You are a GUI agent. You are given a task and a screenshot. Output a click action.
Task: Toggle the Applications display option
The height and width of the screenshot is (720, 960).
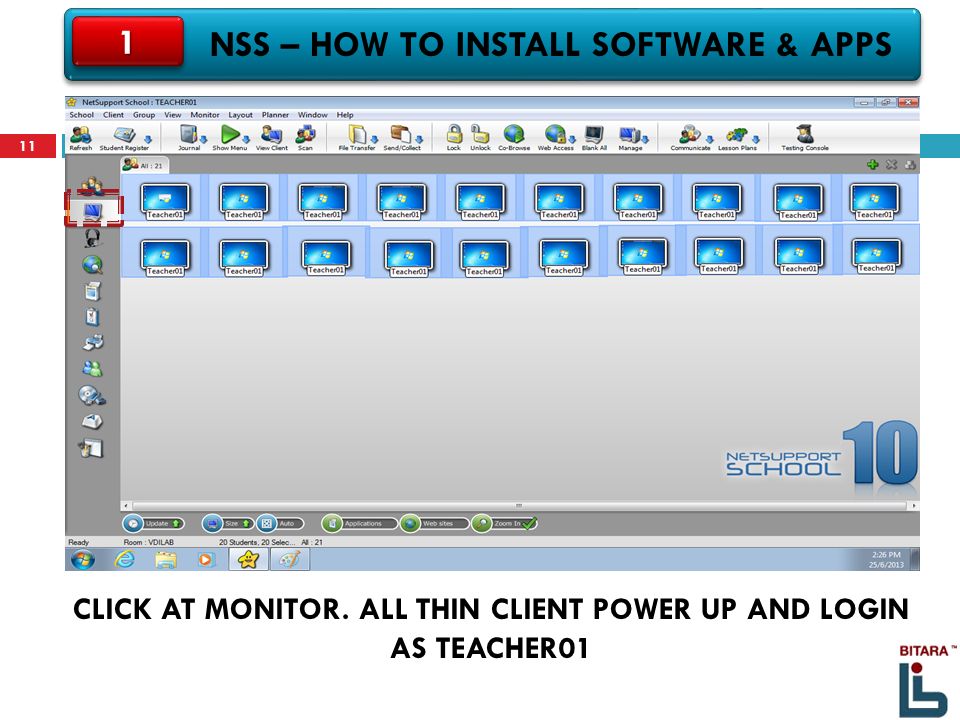click(358, 523)
